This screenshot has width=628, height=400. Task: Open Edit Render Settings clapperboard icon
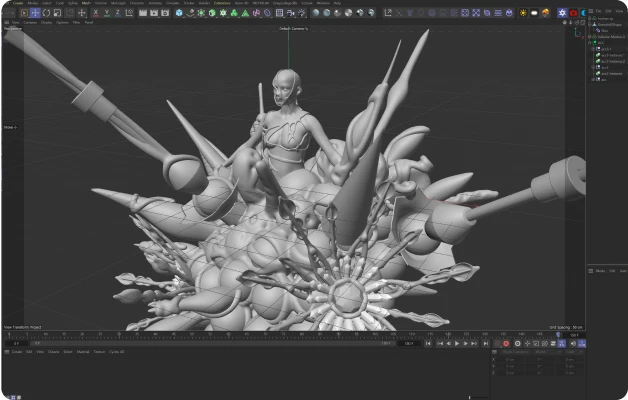165,13
